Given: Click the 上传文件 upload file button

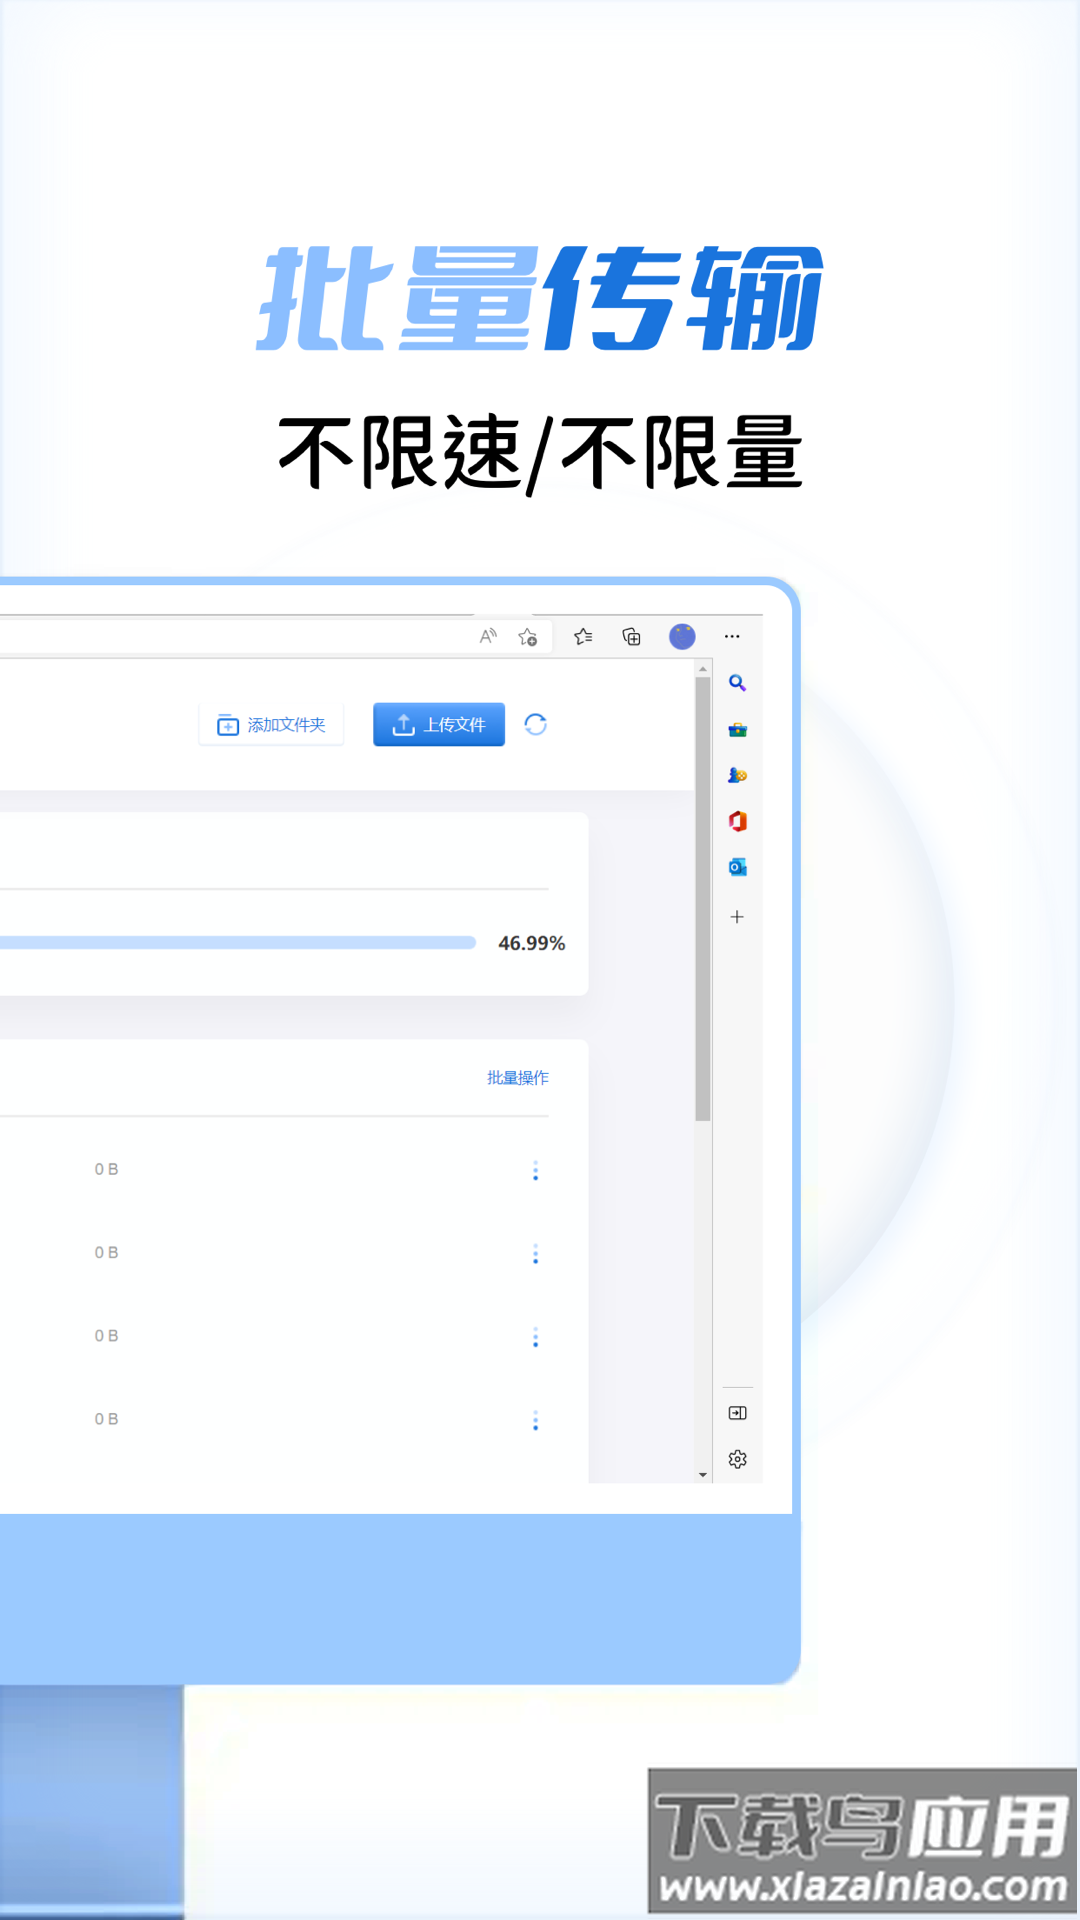Looking at the screenshot, I should [439, 725].
